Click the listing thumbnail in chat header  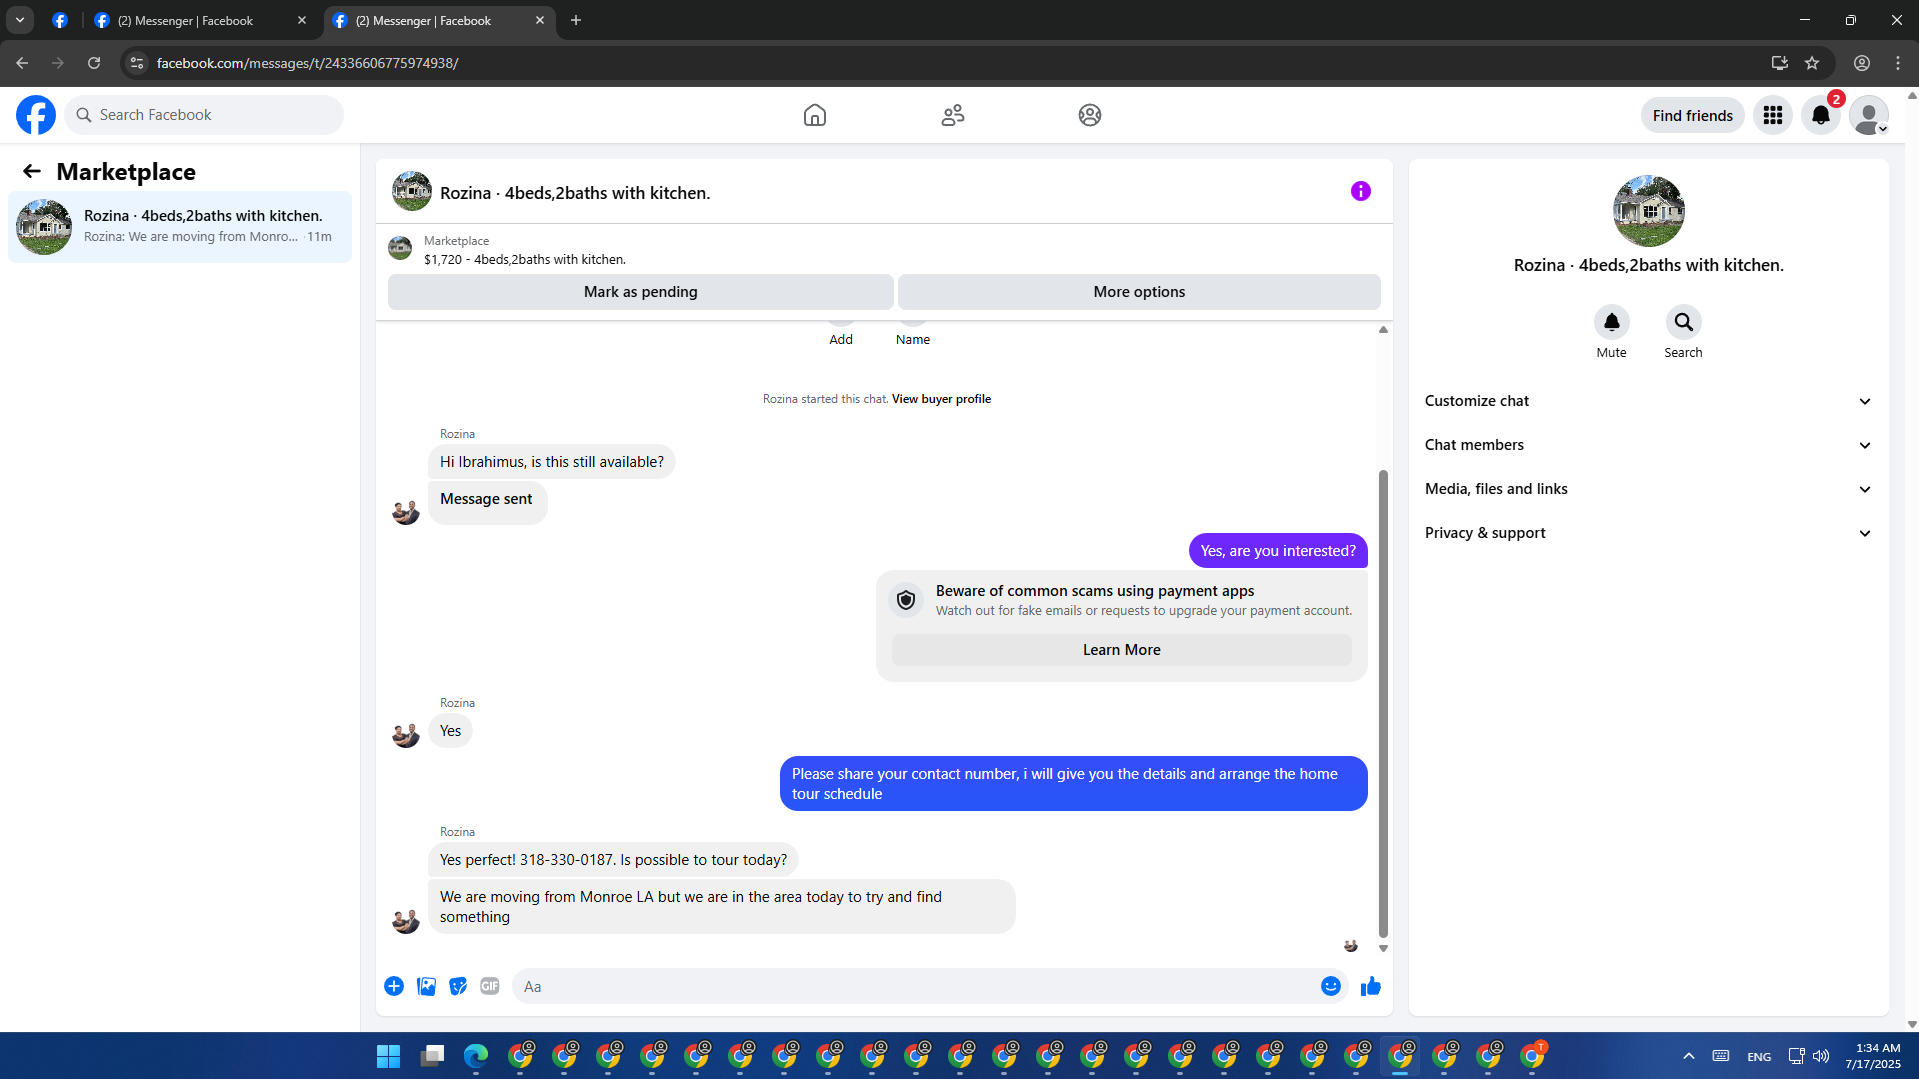tap(412, 191)
